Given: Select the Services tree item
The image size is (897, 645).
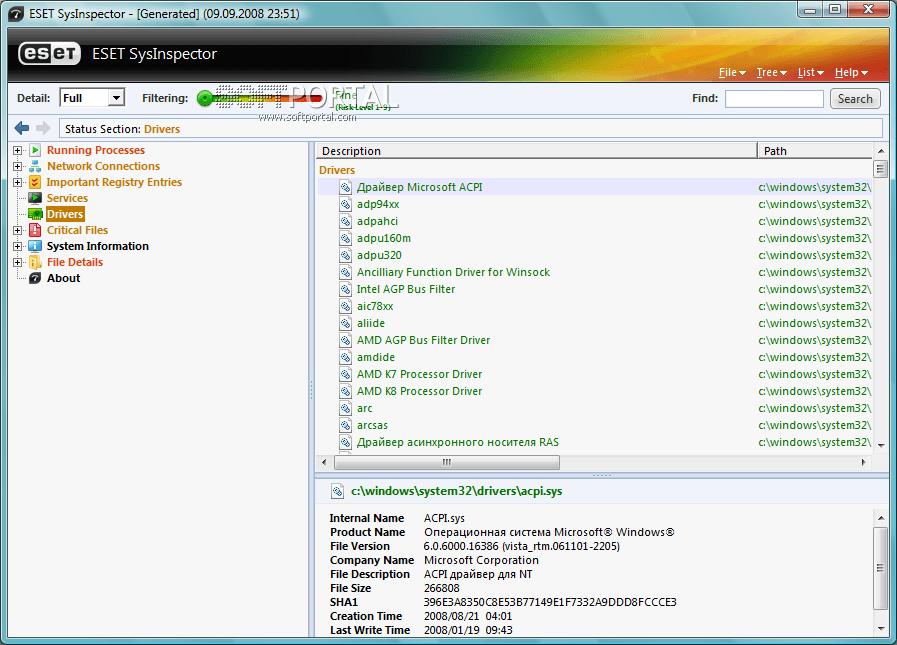Looking at the screenshot, I should coord(68,198).
